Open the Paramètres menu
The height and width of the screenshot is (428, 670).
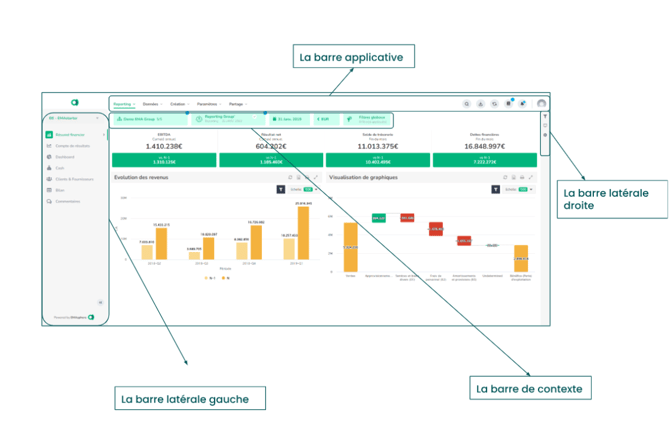tap(208, 104)
